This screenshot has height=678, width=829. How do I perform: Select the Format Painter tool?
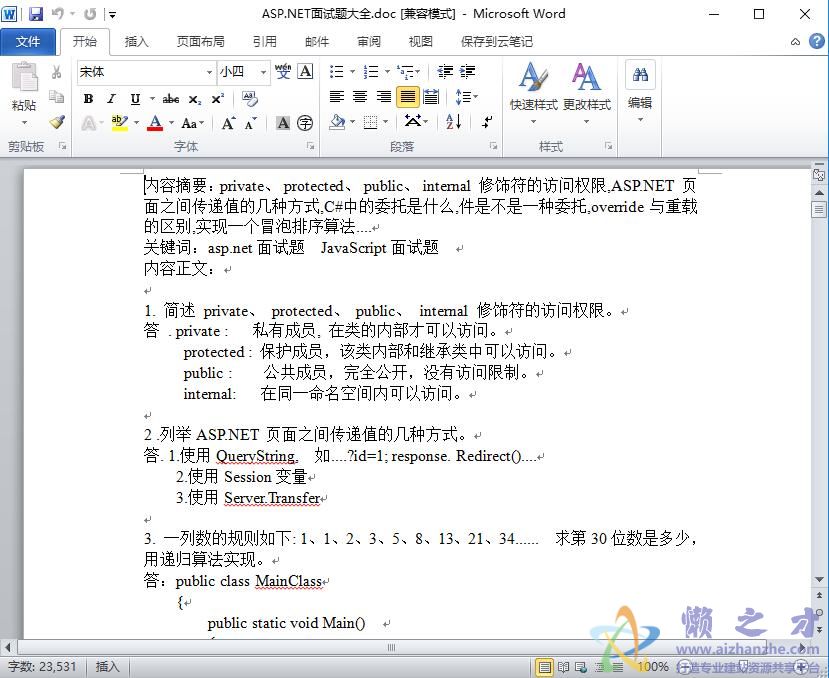[57, 122]
